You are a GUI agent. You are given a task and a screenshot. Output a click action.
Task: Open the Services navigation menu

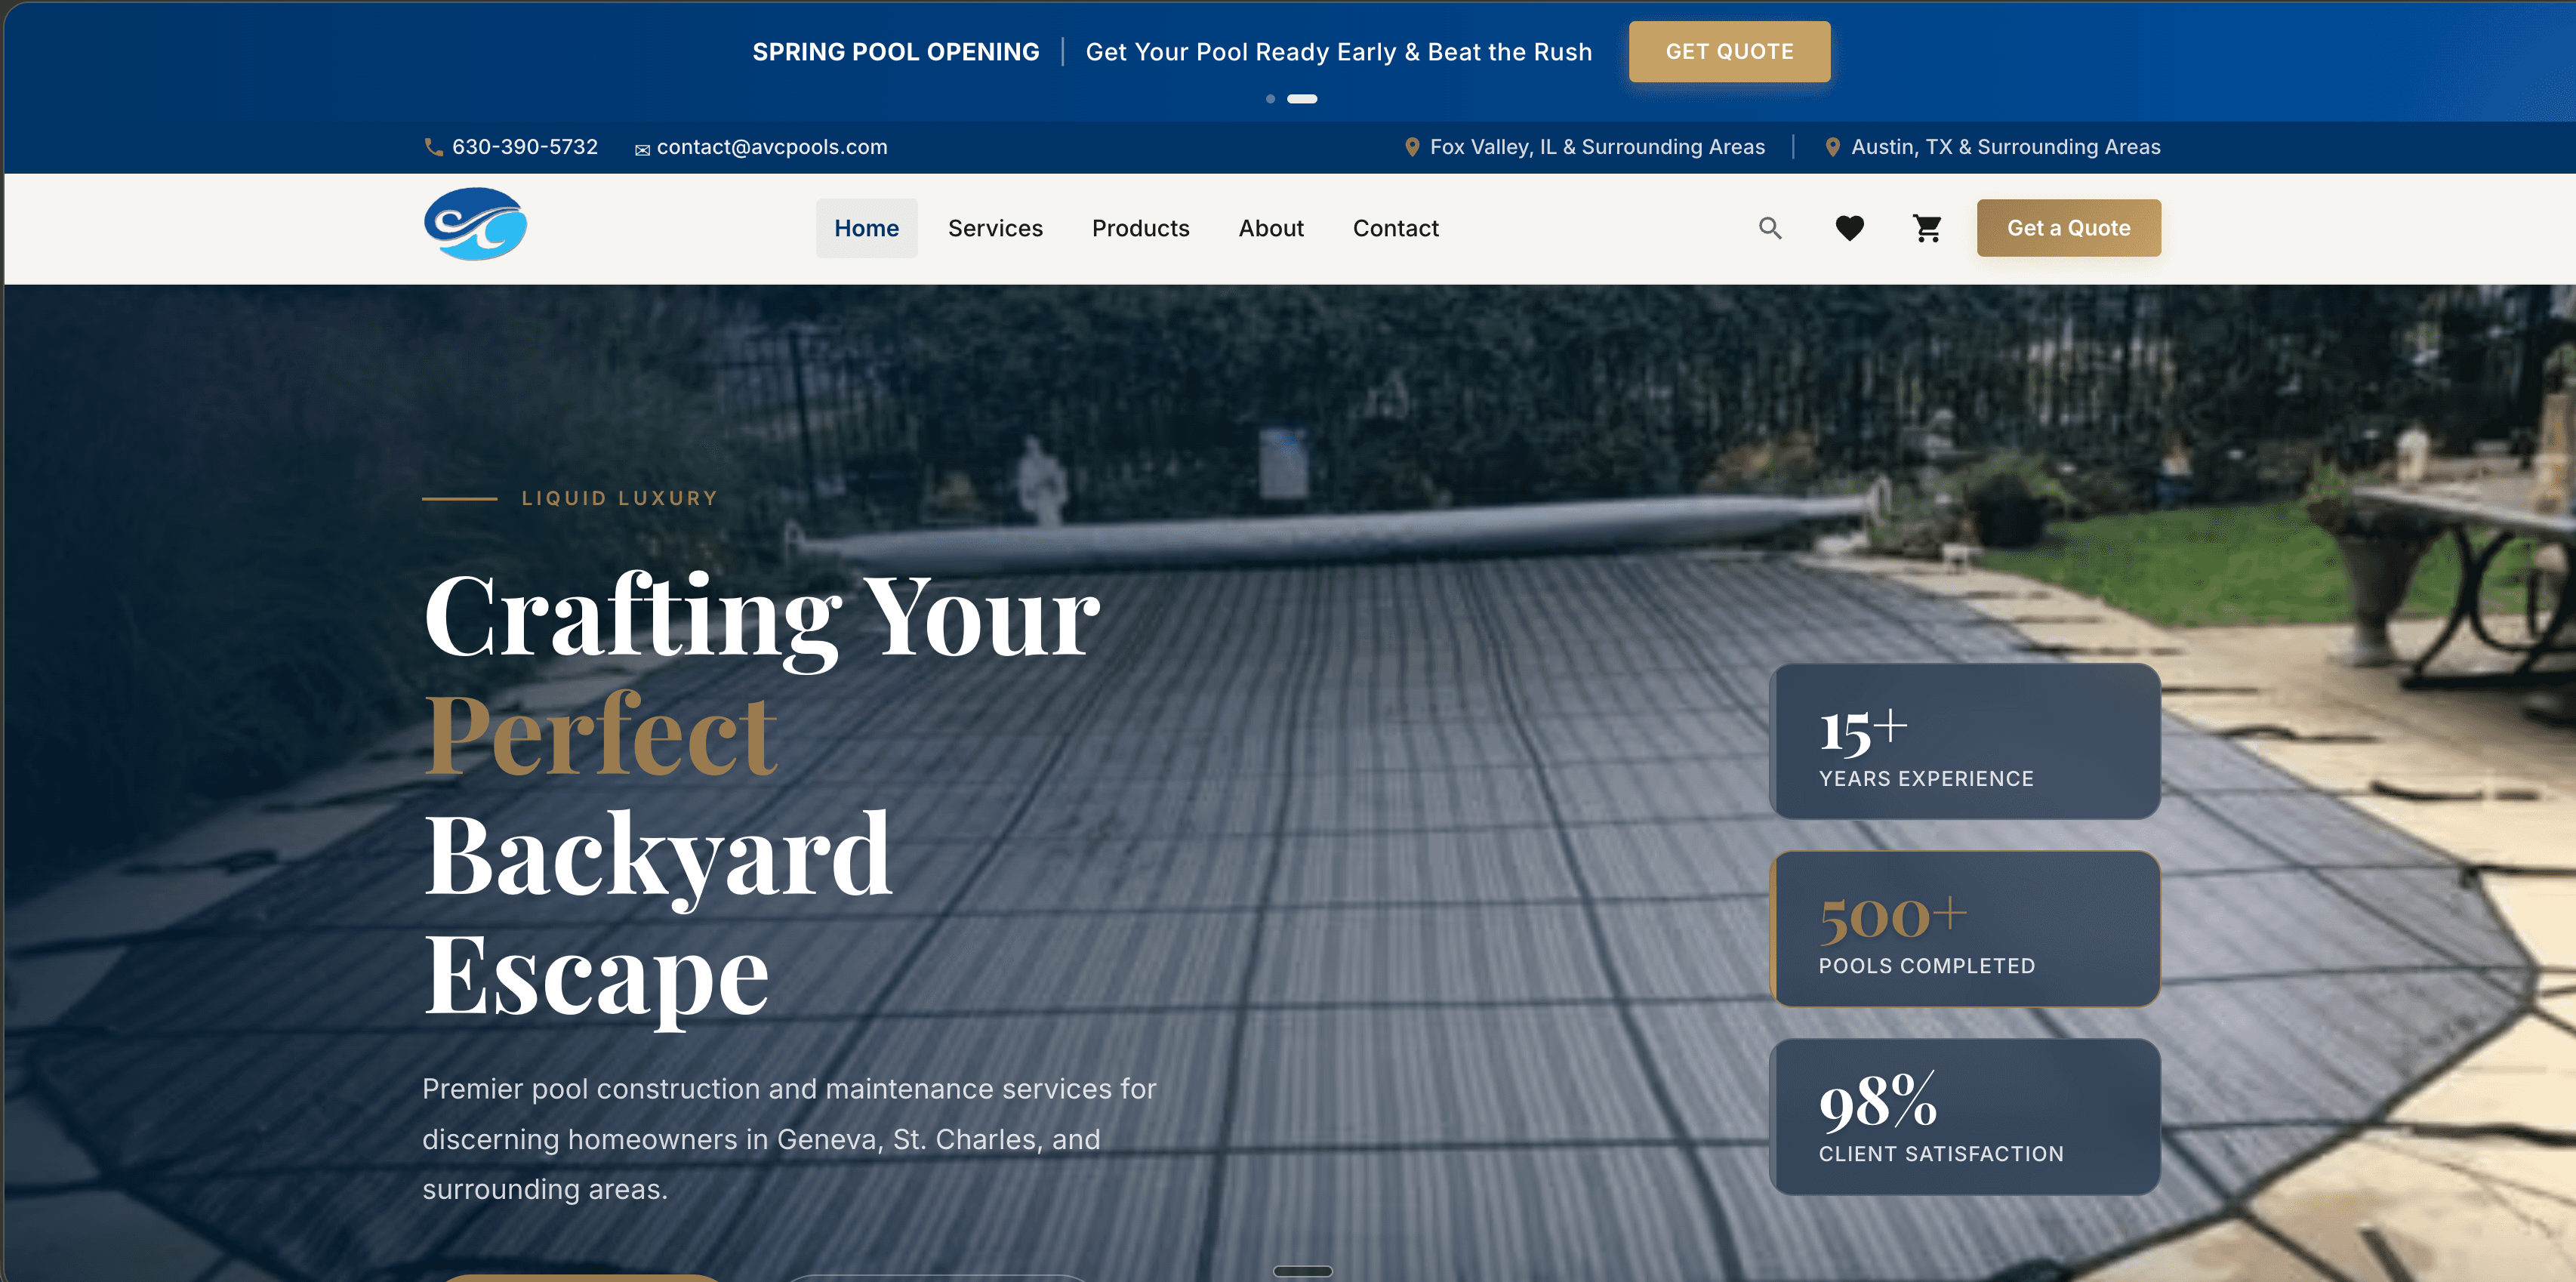995,228
